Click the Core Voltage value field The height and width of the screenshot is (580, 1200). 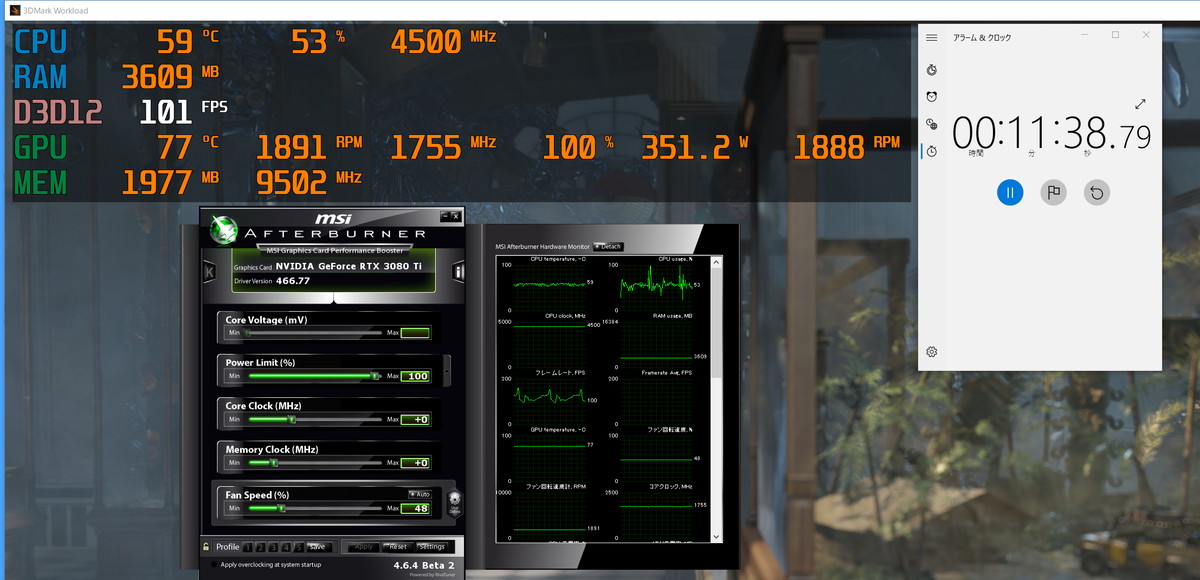coord(415,333)
